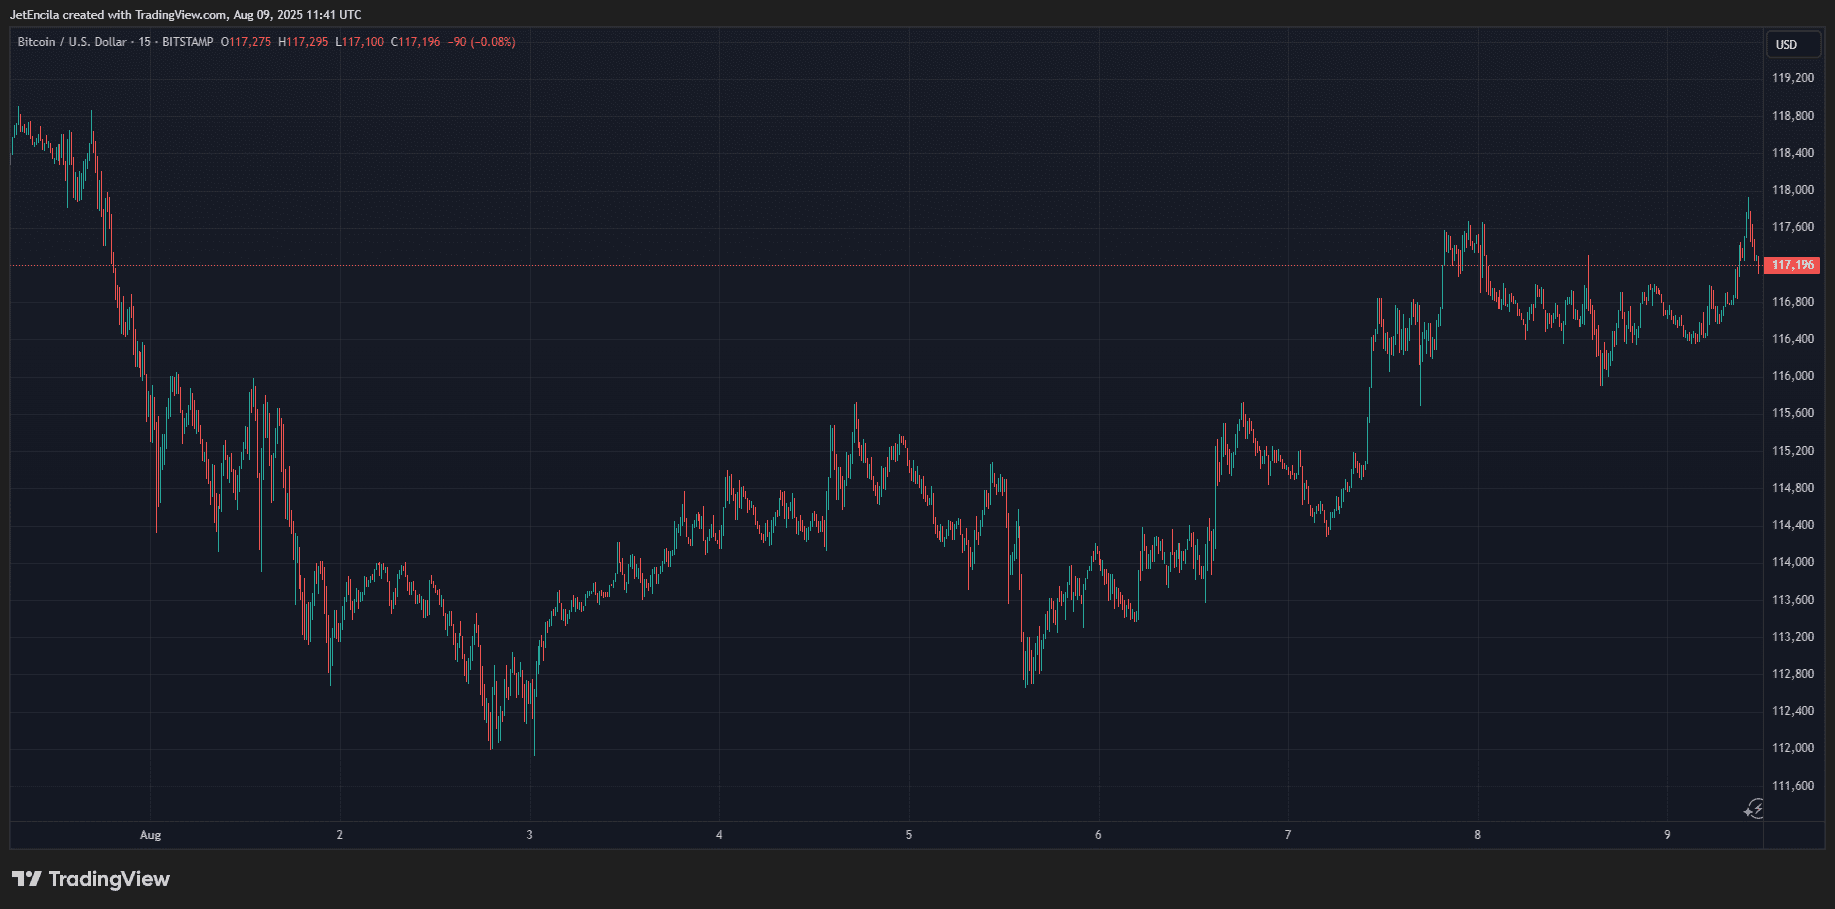Click the 112,000 price scale label
This screenshot has width=1835, height=909.
click(x=1793, y=748)
